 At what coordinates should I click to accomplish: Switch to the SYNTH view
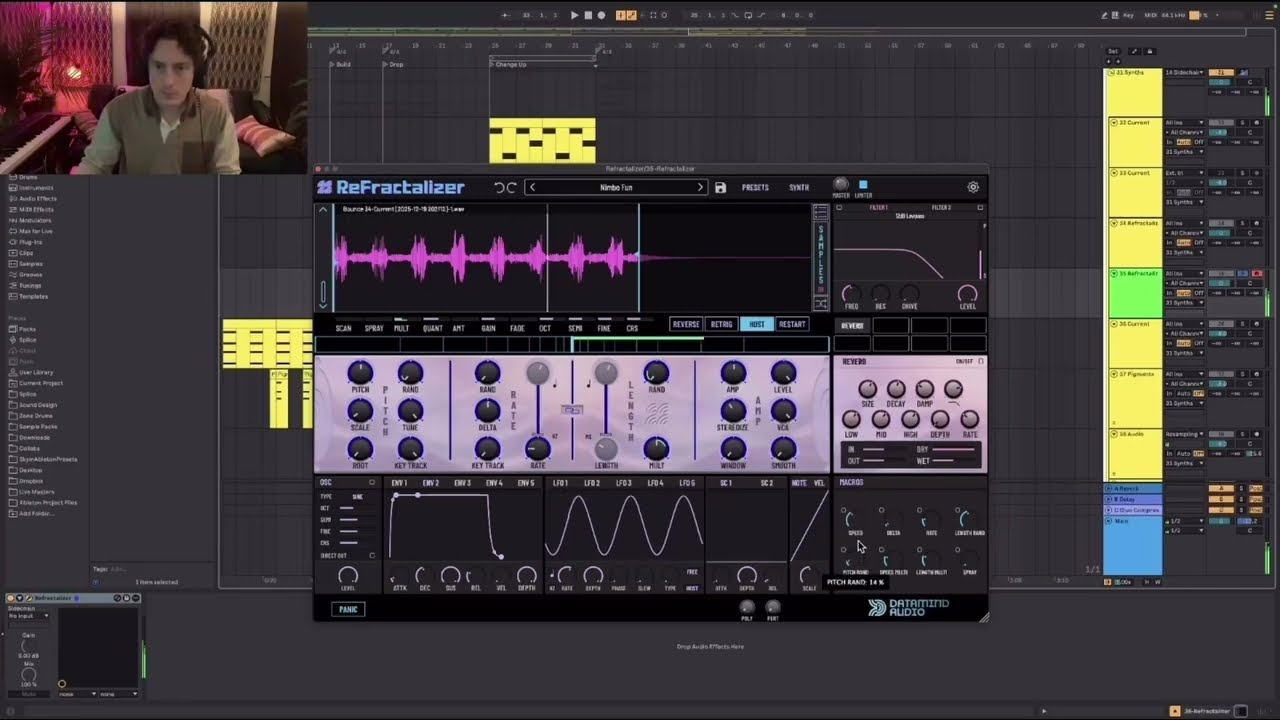click(x=799, y=187)
